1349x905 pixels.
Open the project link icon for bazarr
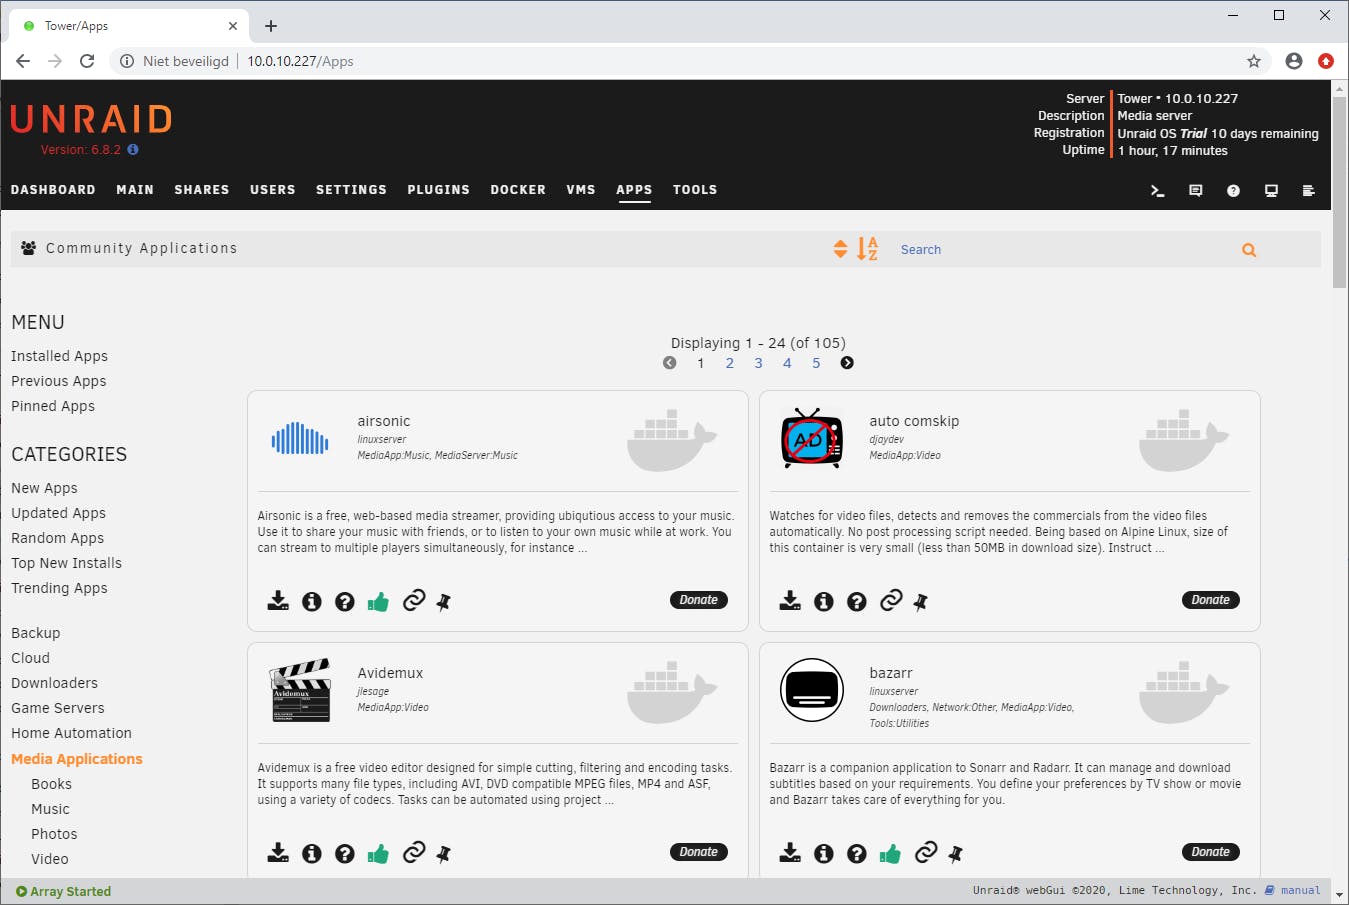tap(926, 852)
